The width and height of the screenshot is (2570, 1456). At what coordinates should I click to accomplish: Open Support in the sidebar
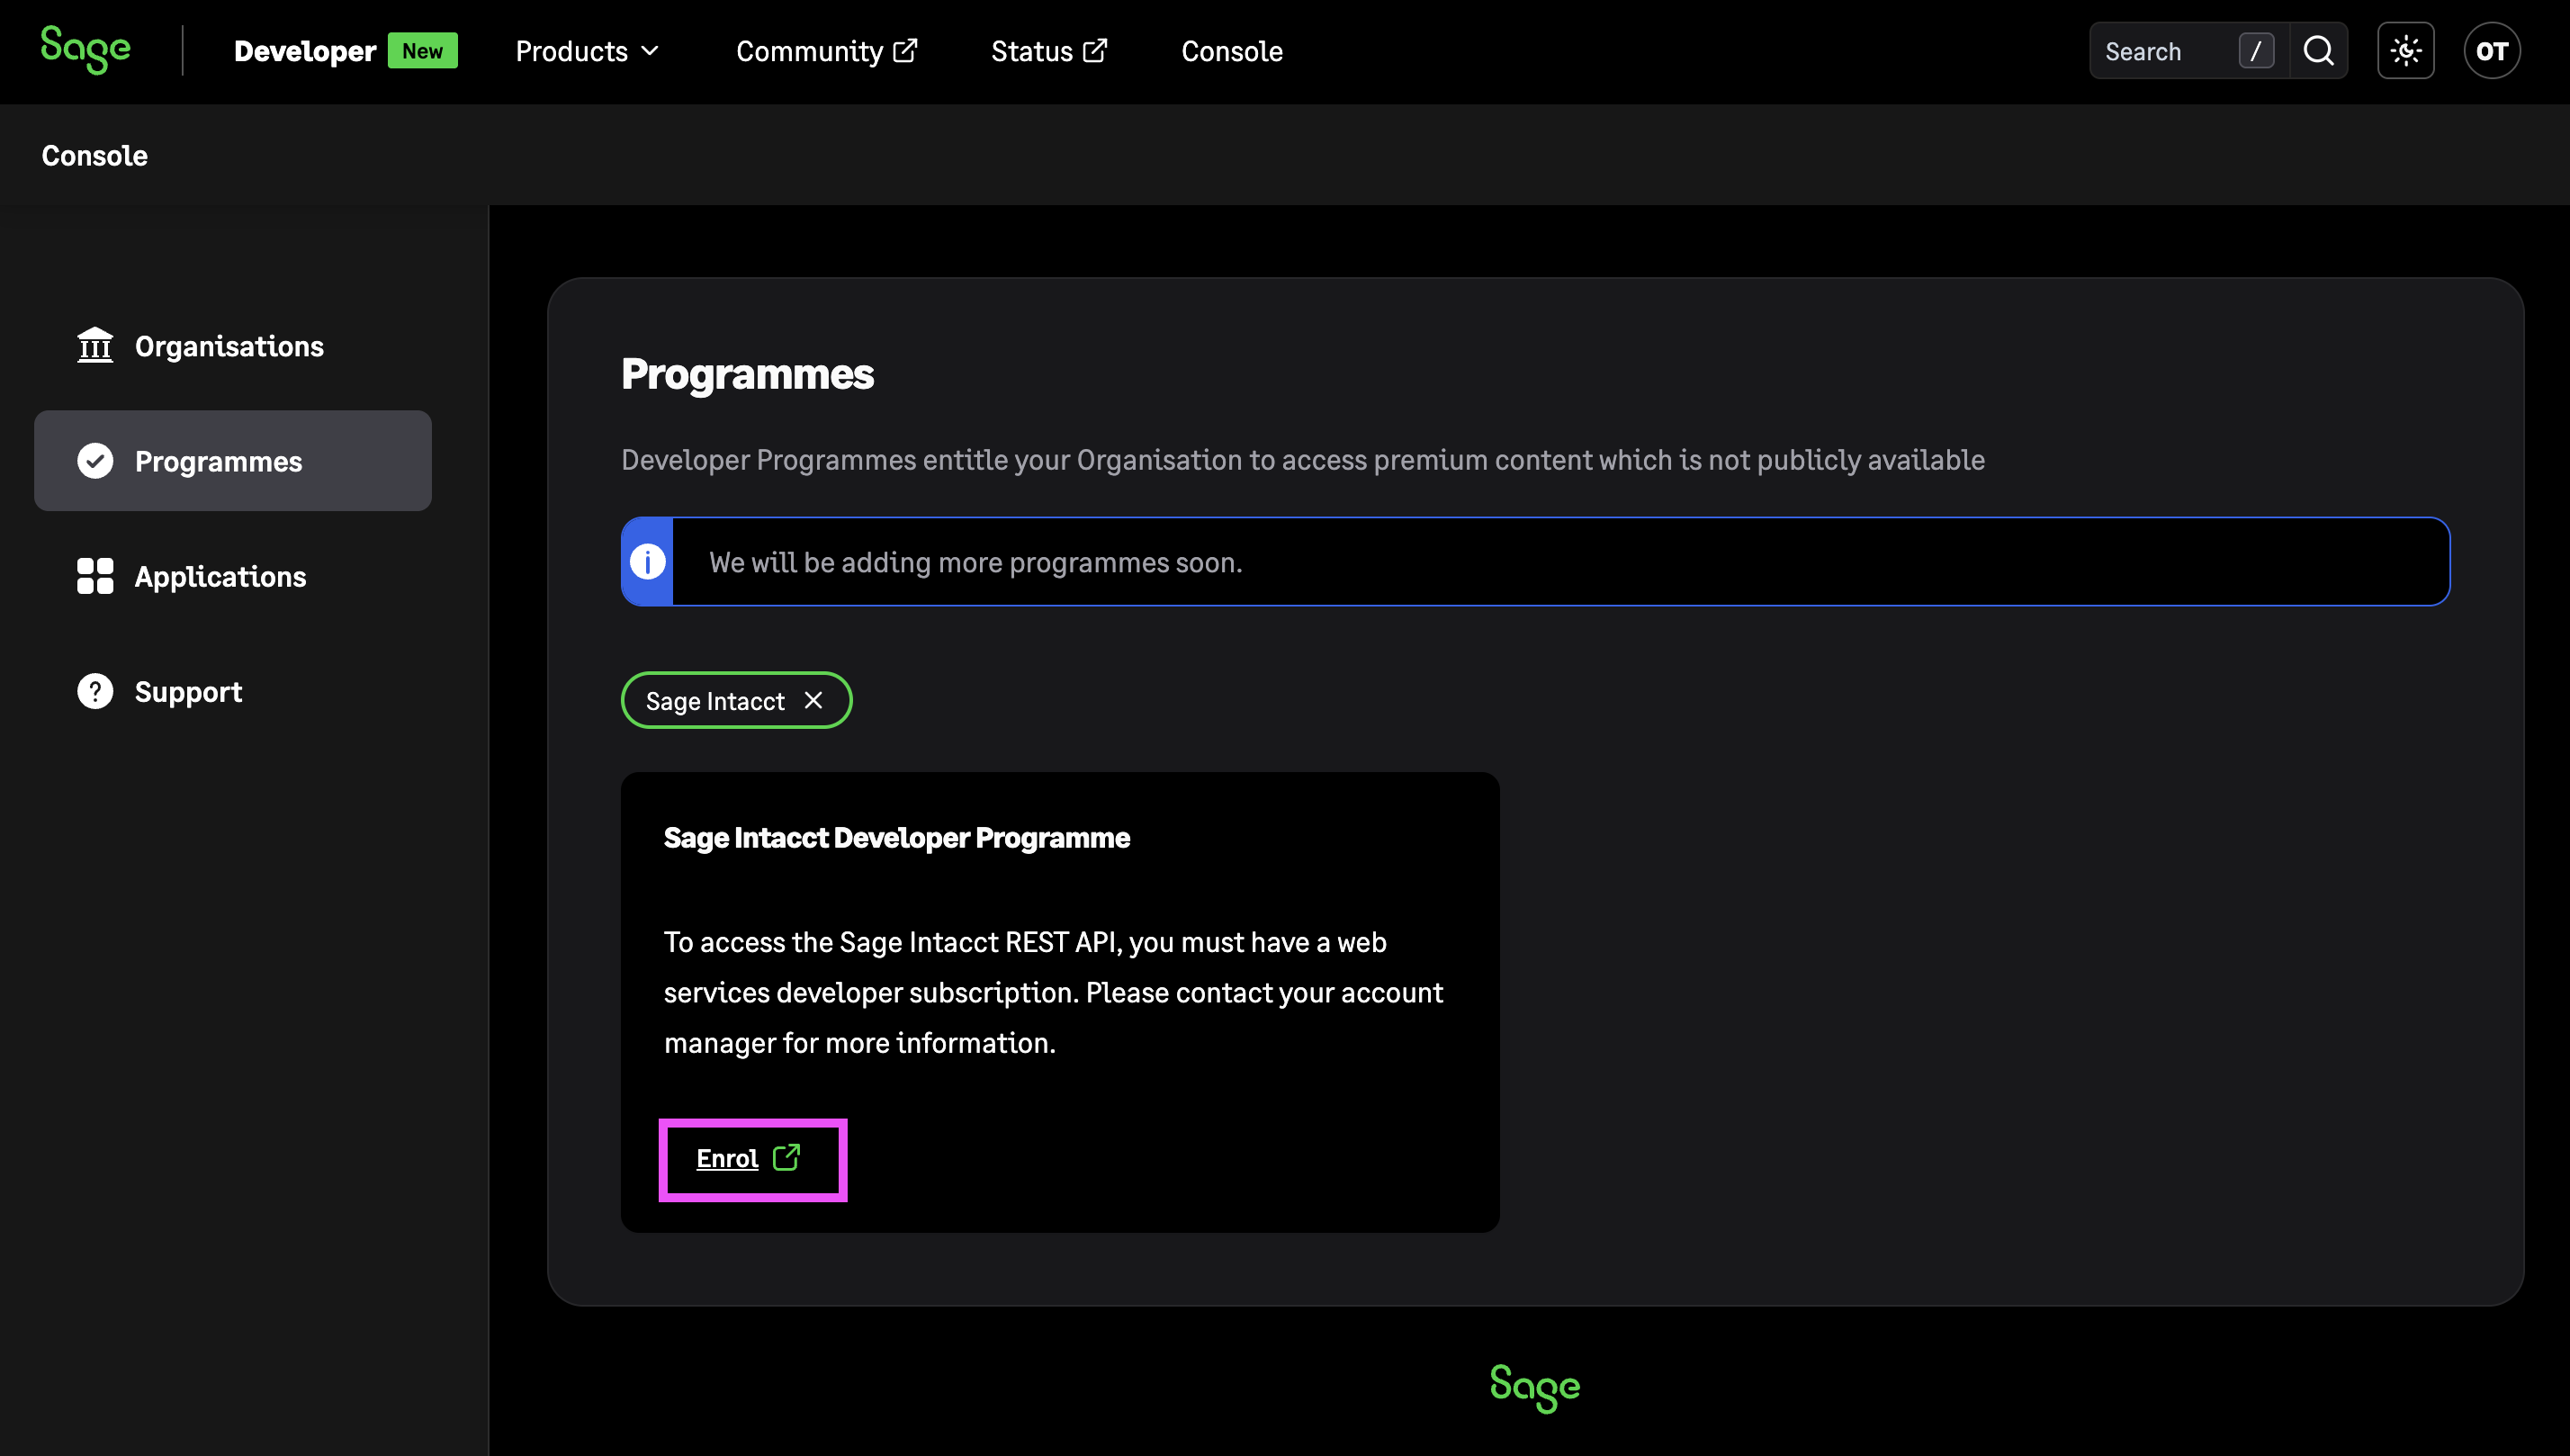[233, 691]
